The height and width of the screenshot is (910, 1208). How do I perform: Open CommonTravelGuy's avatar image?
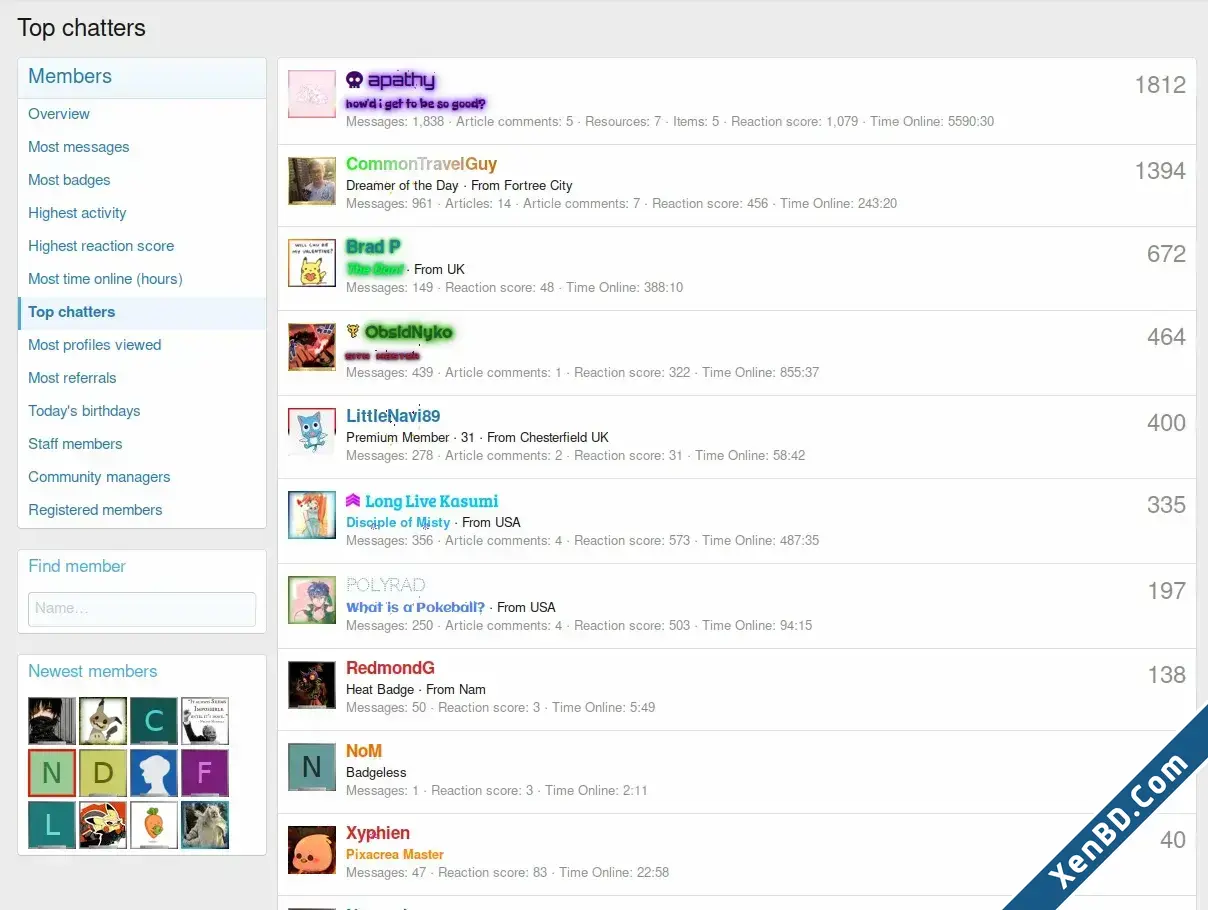312,180
